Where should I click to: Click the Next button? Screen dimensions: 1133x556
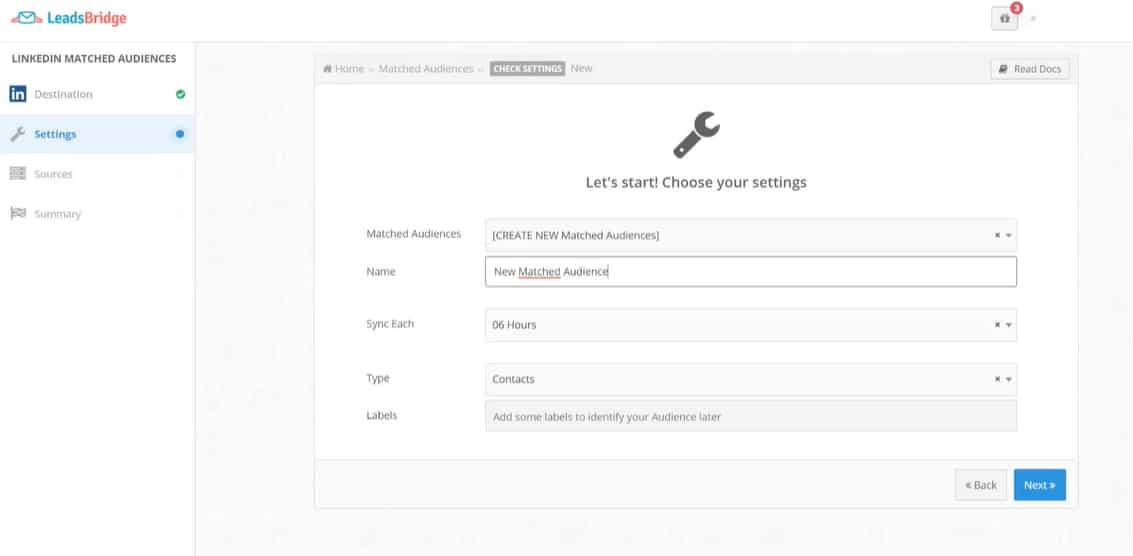tap(1039, 485)
